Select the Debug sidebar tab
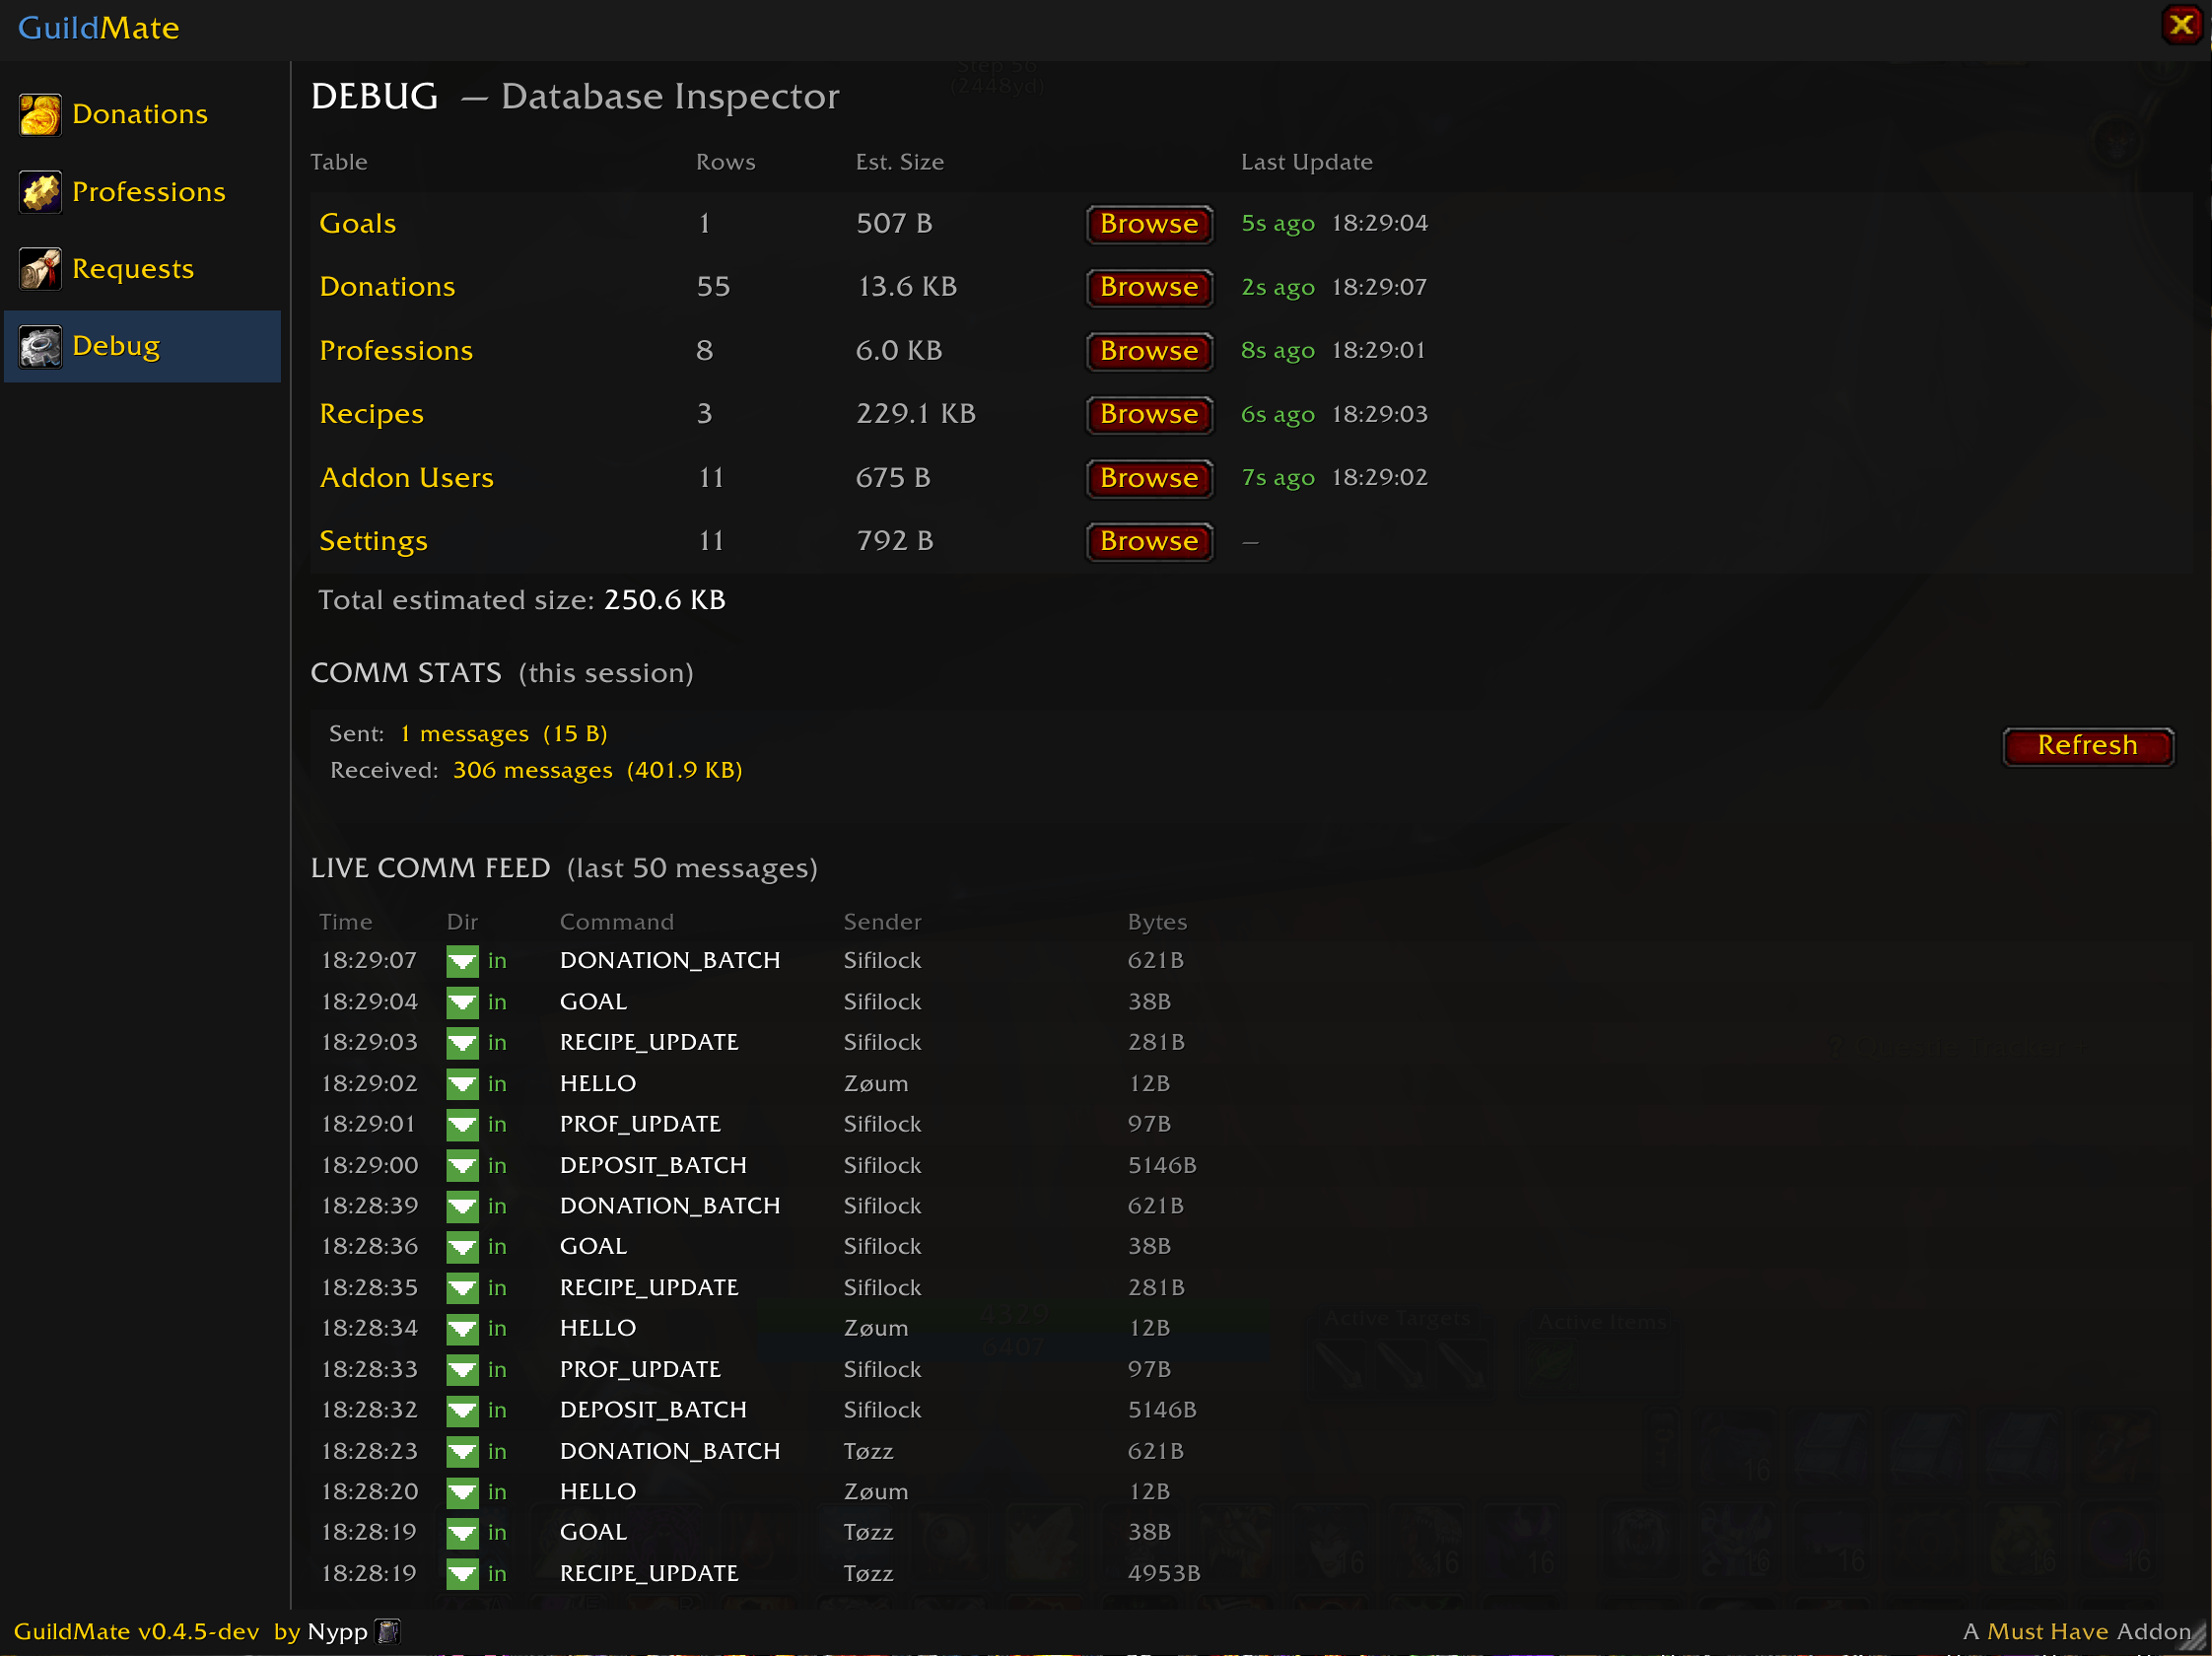The image size is (2212, 1656). (143, 346)
